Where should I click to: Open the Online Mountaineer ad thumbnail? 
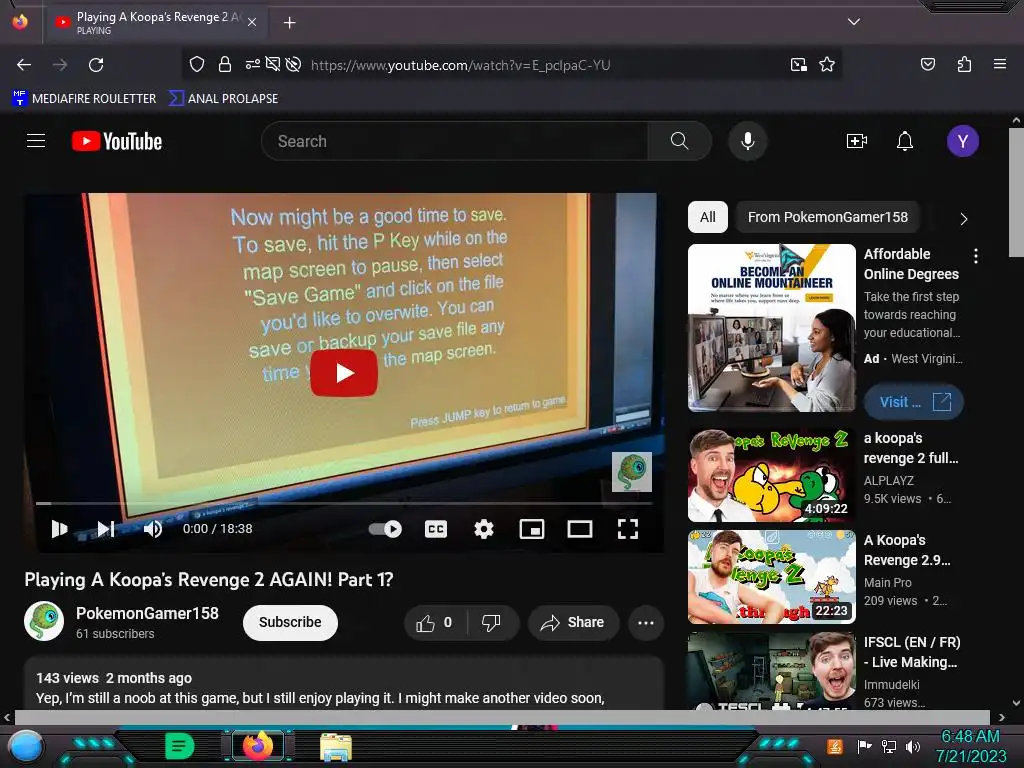coord(771,328)
